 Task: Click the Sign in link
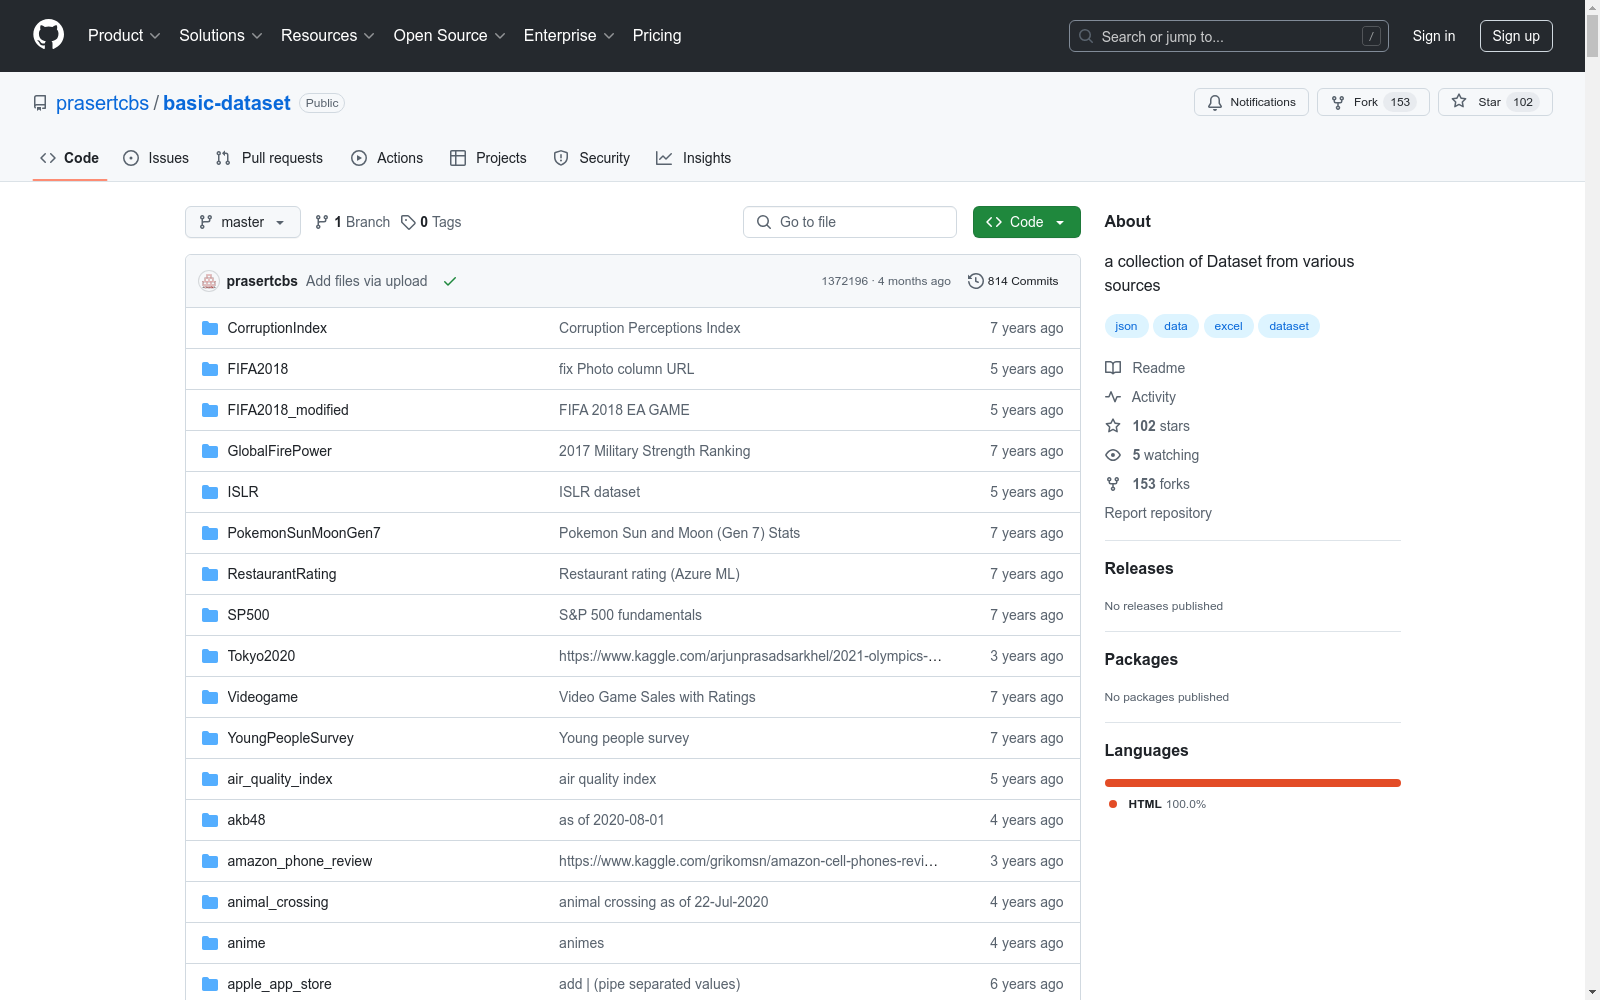click(x=1434, y=36)
